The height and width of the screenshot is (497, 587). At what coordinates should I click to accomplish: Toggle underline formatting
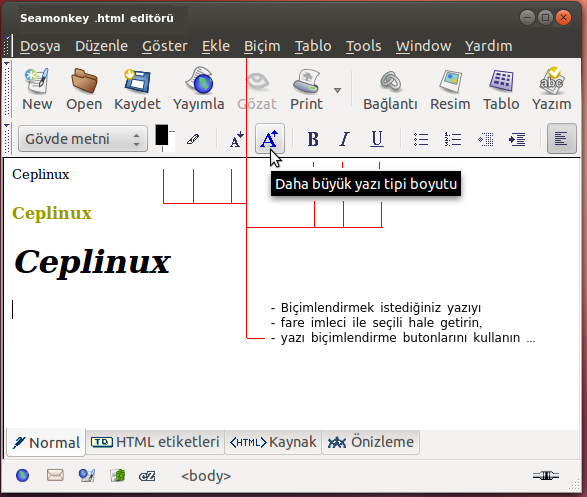click(x=377, y=139)
